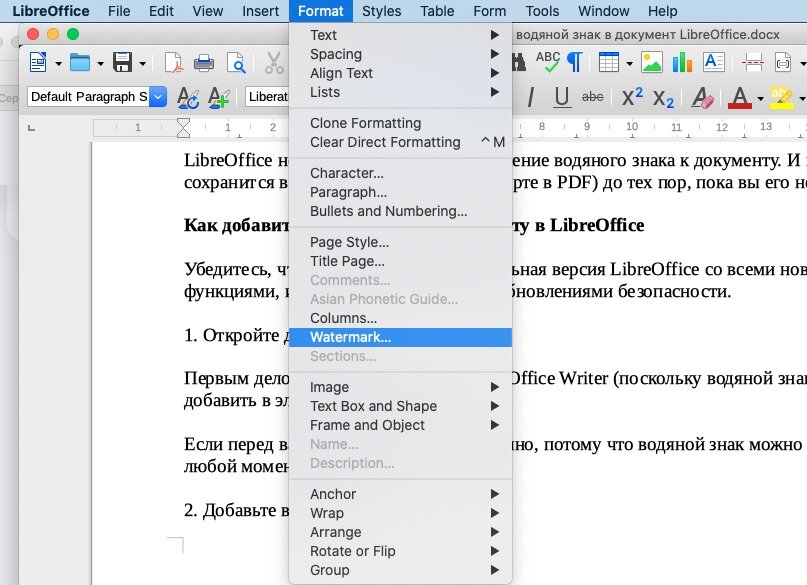Open the Lists submenu
Viewport: 807px width, 585px height.
pyautogui.click(x=400, y=92)
